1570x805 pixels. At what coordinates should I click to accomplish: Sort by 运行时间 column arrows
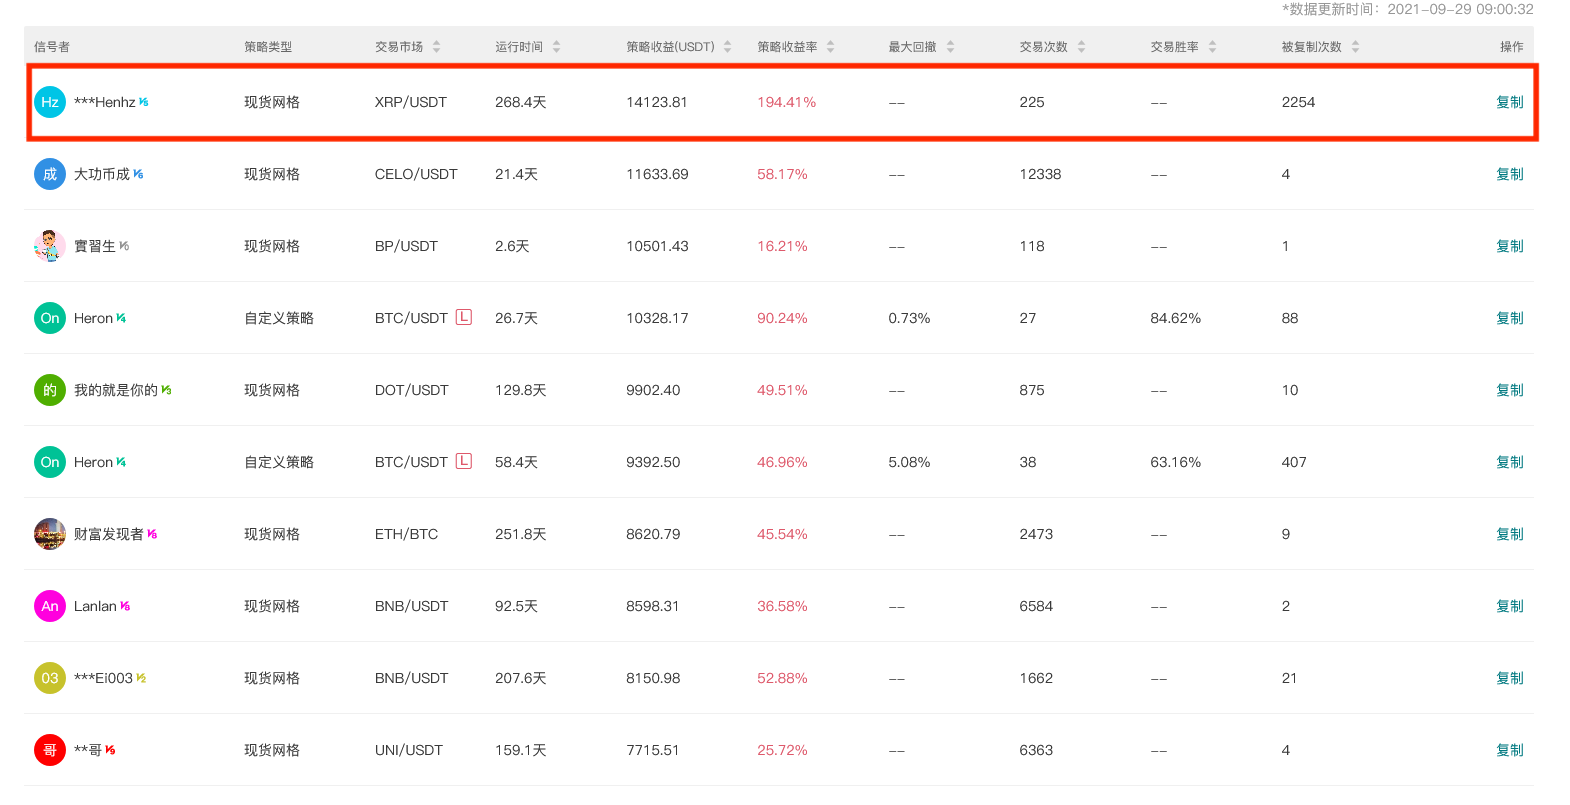pos(557,47)
